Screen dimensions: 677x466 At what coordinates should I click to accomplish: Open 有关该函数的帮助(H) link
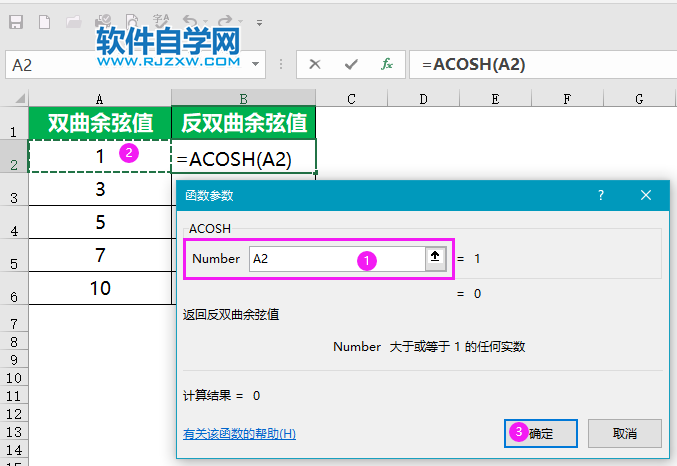click(x=239, y=434)
